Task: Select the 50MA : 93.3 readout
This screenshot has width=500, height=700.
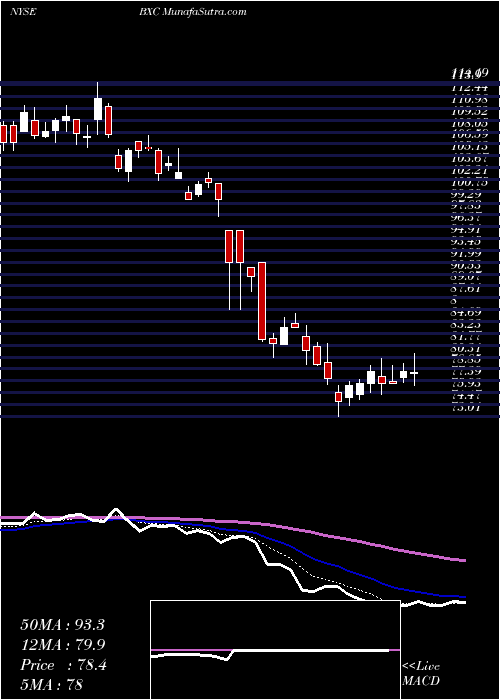Action: coord(62,625)
